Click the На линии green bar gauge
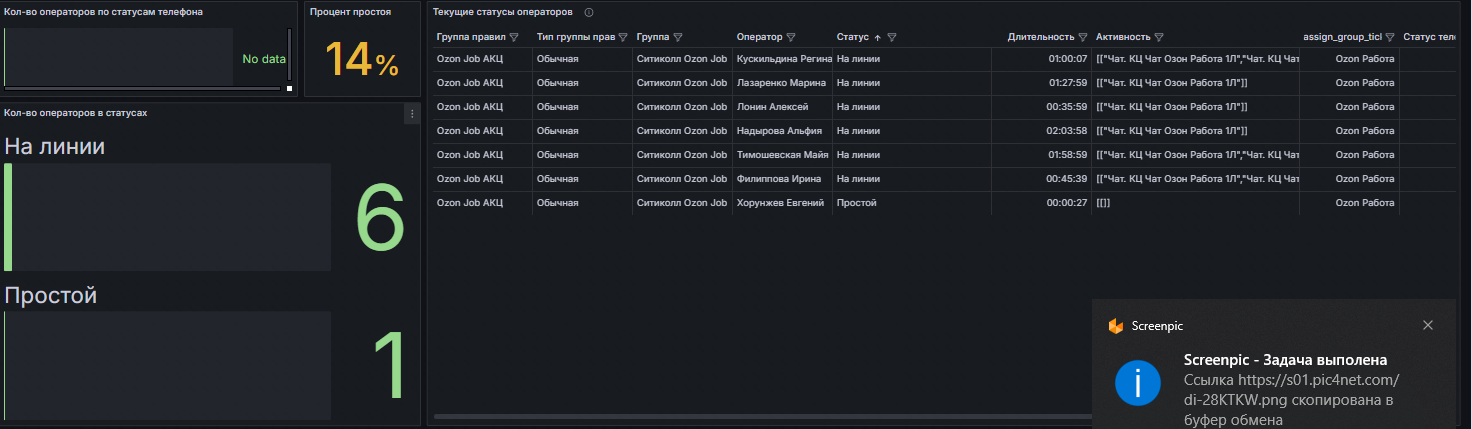1472x429 pixels. 168,217
